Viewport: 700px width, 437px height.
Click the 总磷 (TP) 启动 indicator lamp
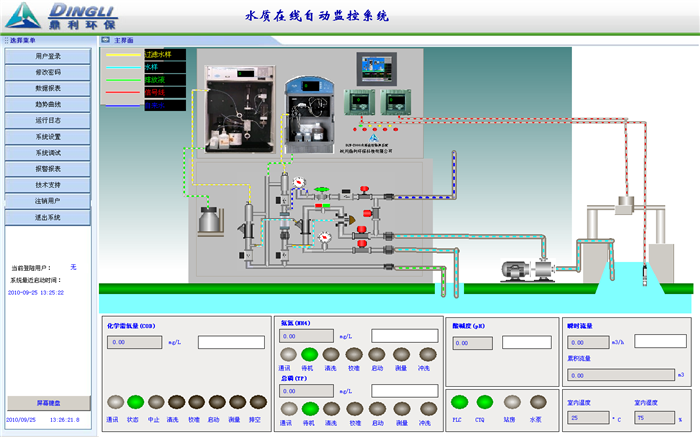click(x=377, y=408)
